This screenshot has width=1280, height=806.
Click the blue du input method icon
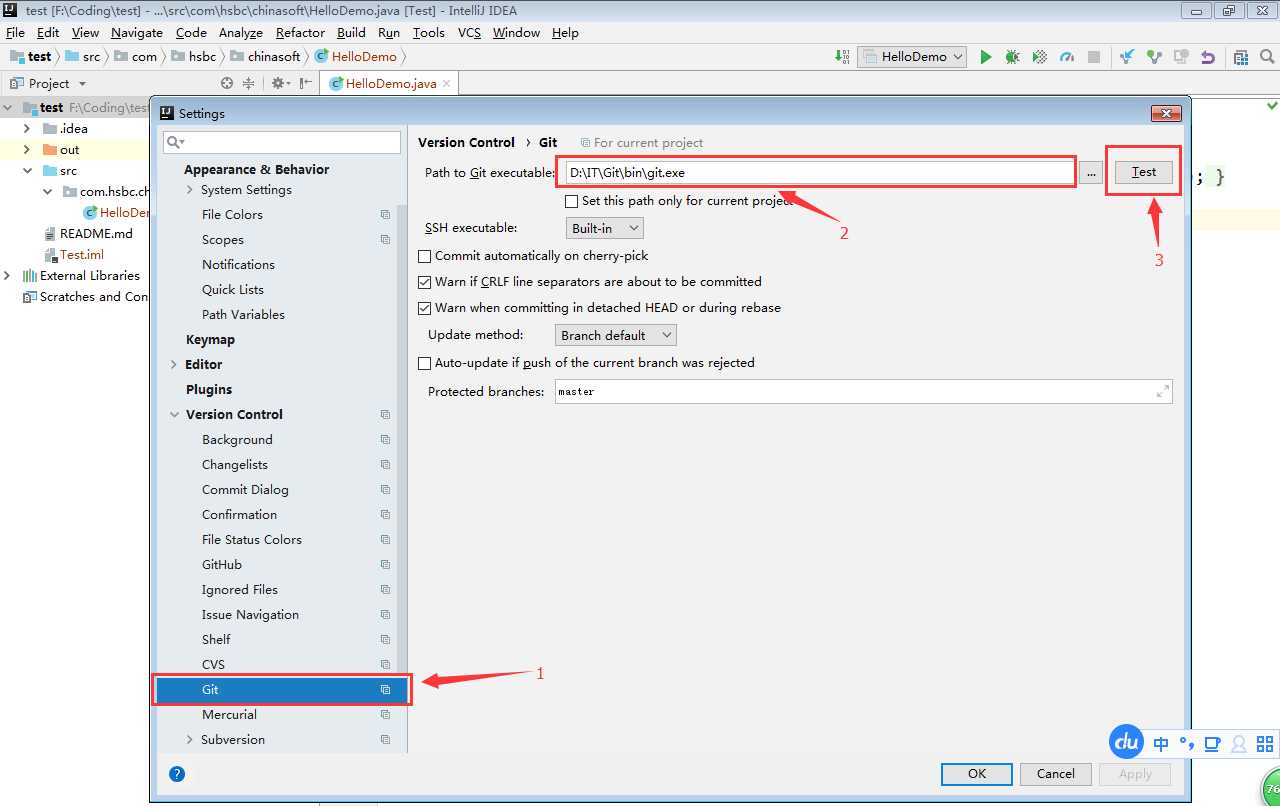click(x=1127, y=742)
